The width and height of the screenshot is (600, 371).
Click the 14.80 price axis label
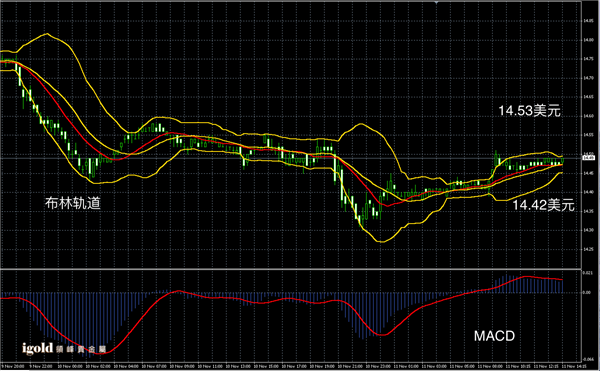(x=588, y=40)
